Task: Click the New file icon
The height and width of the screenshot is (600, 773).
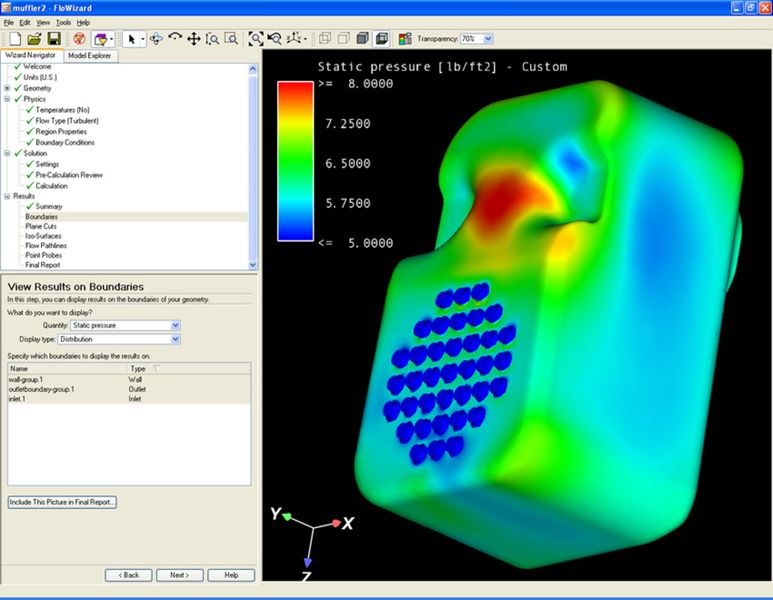Action: point(15,39)
